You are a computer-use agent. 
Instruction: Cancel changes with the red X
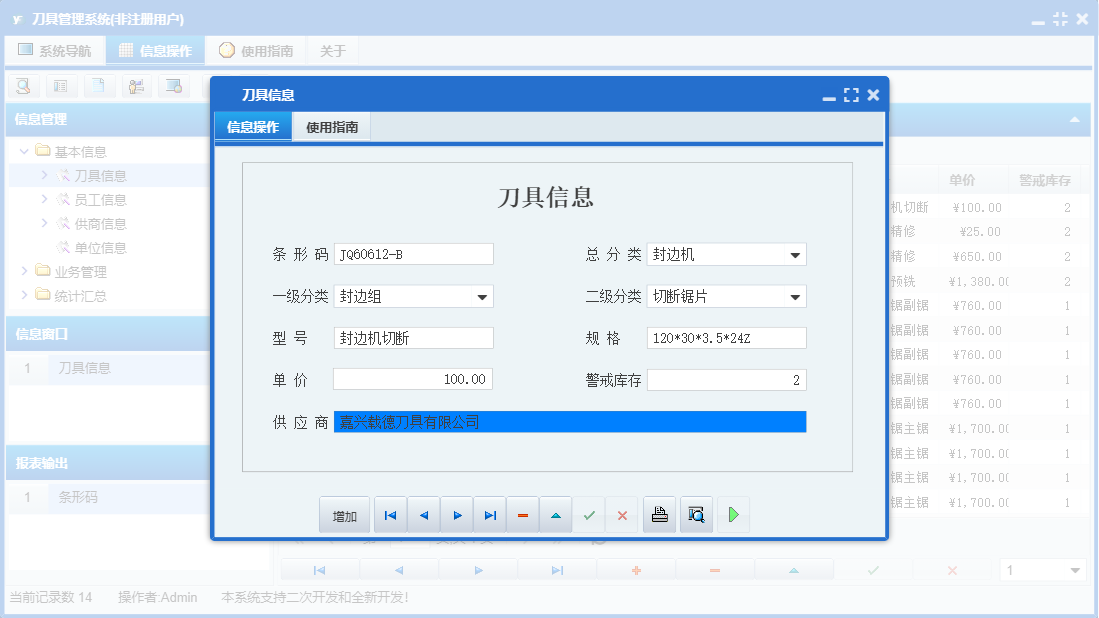tap(622, 514)
